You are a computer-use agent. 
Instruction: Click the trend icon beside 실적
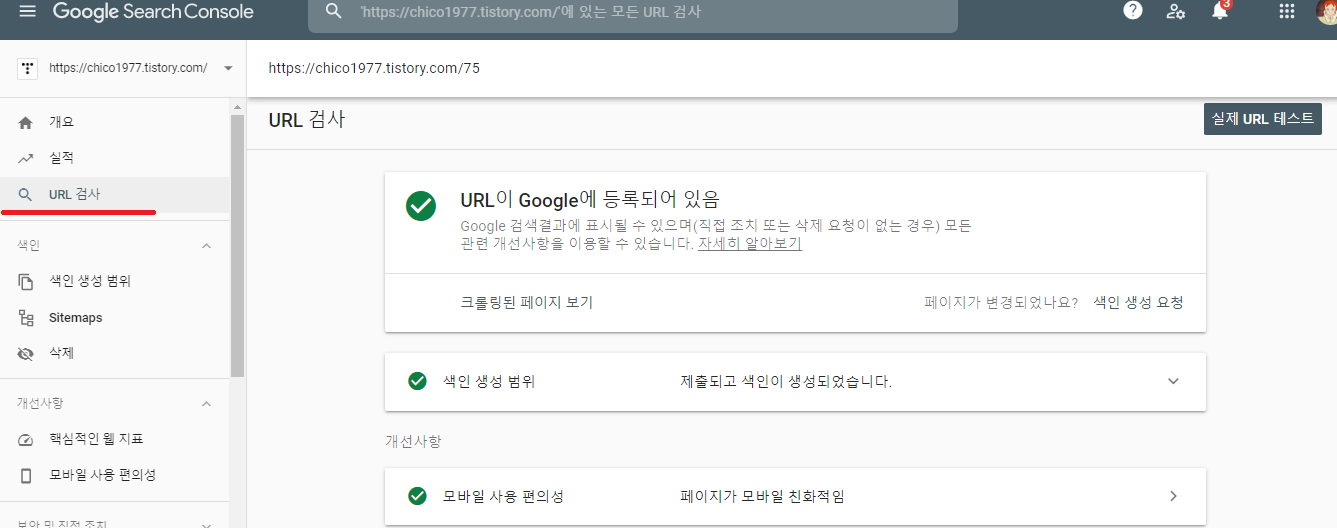[x=26, y=159]
